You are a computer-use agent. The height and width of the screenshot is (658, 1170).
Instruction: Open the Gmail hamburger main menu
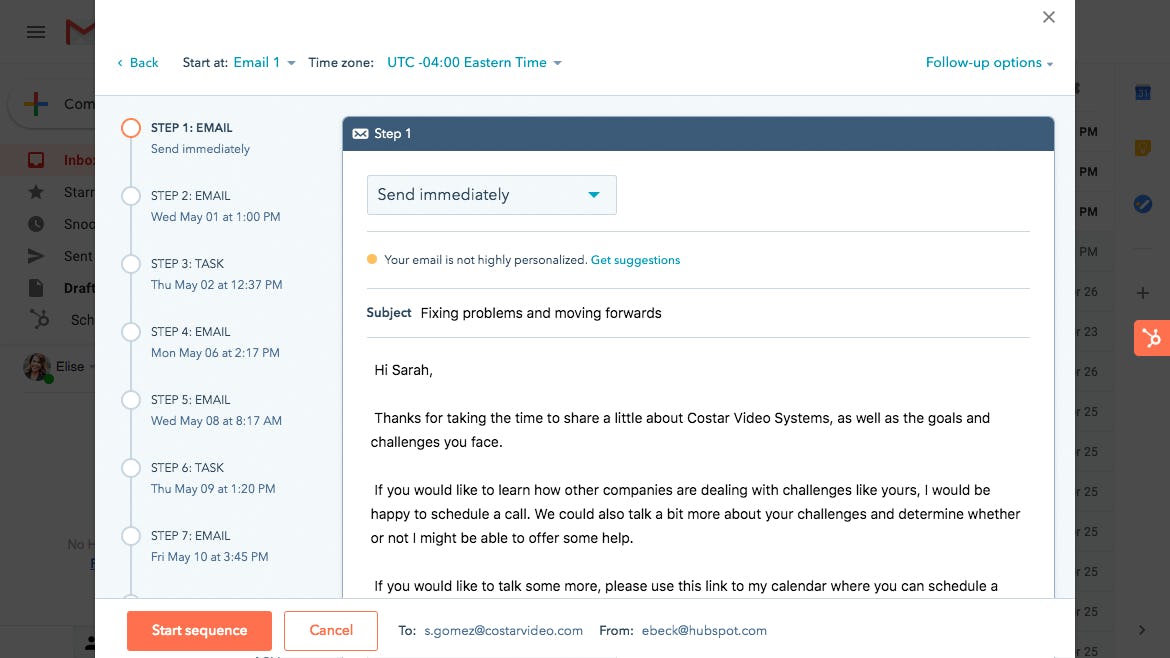[36, 32]
